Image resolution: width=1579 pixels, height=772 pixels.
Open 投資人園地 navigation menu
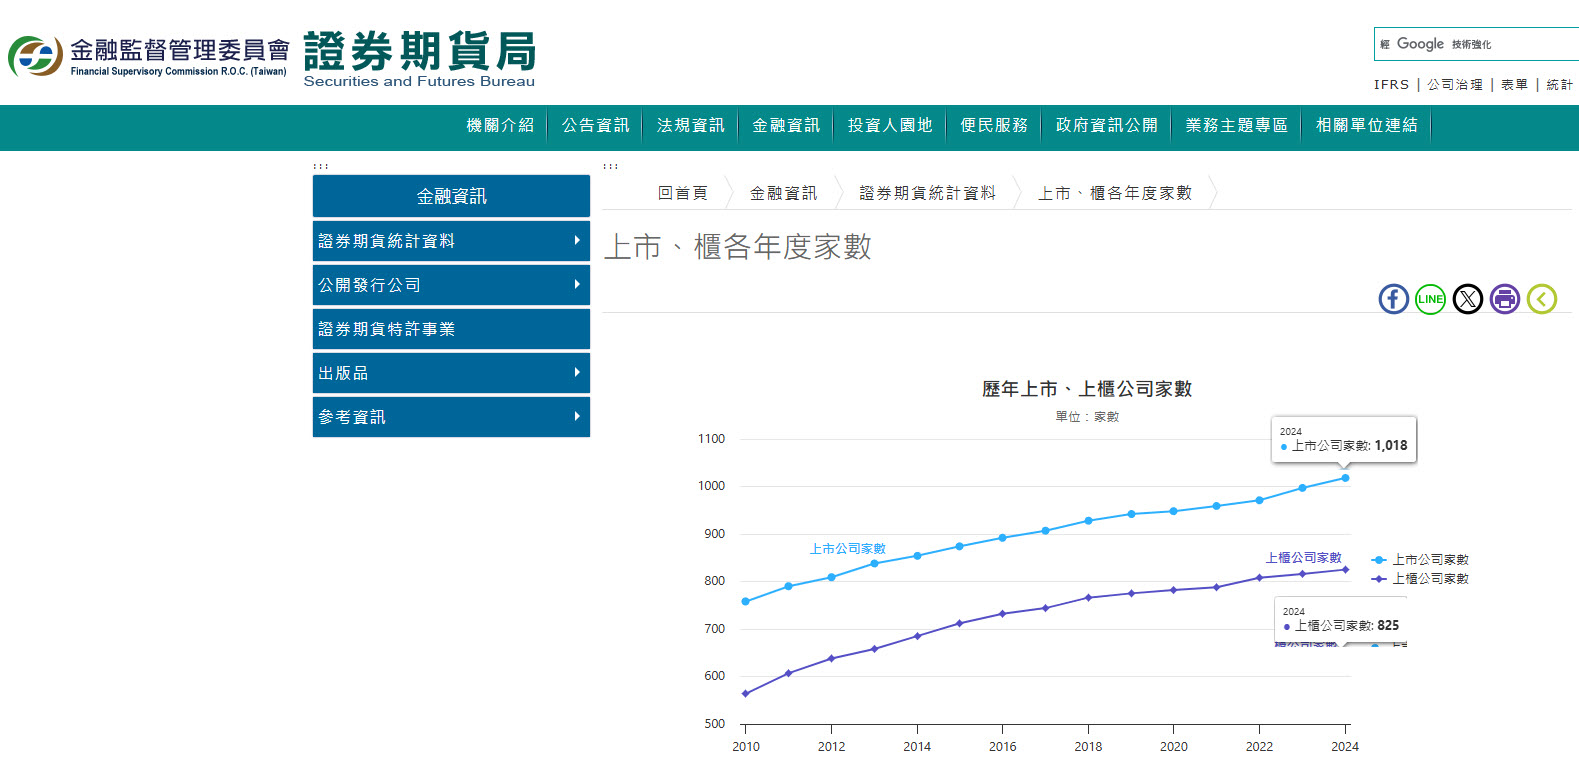click(x=889, y=126)
